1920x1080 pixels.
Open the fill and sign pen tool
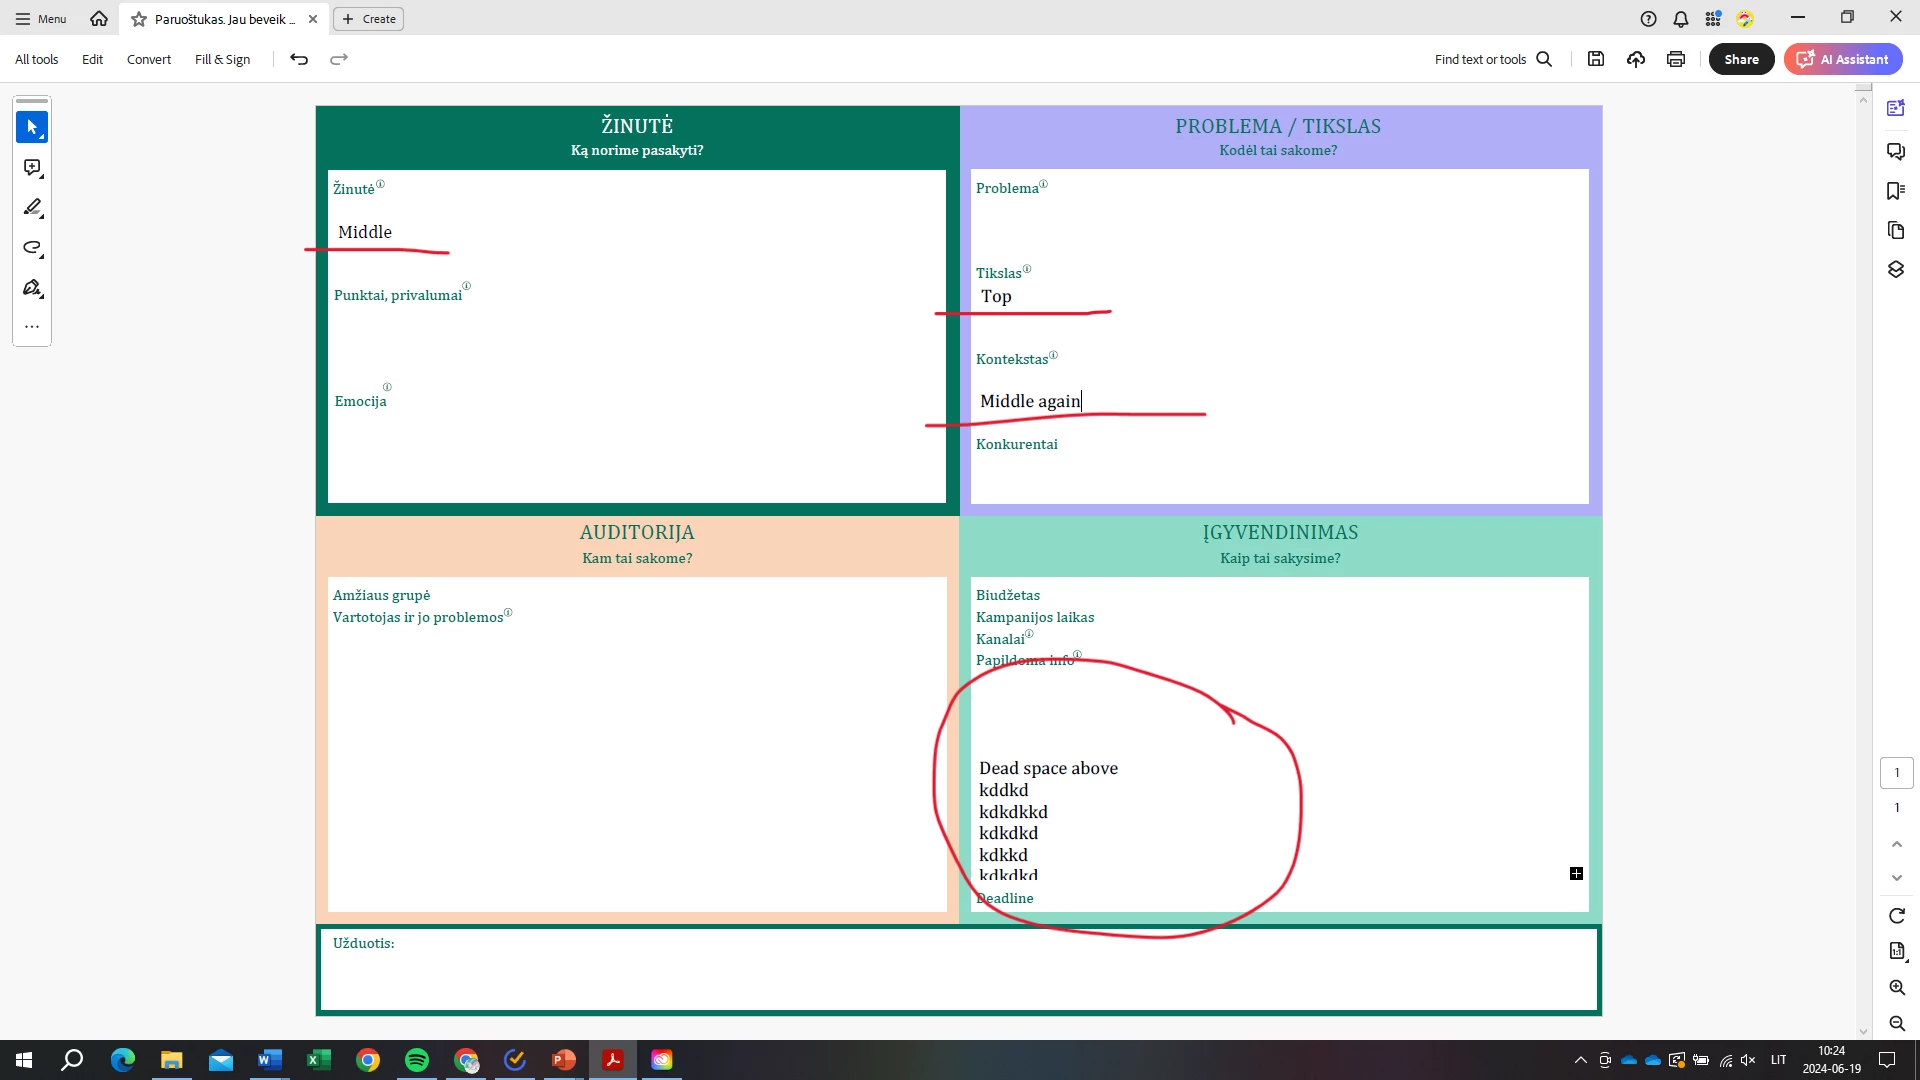pyautogui.click(x=32, y=288)
